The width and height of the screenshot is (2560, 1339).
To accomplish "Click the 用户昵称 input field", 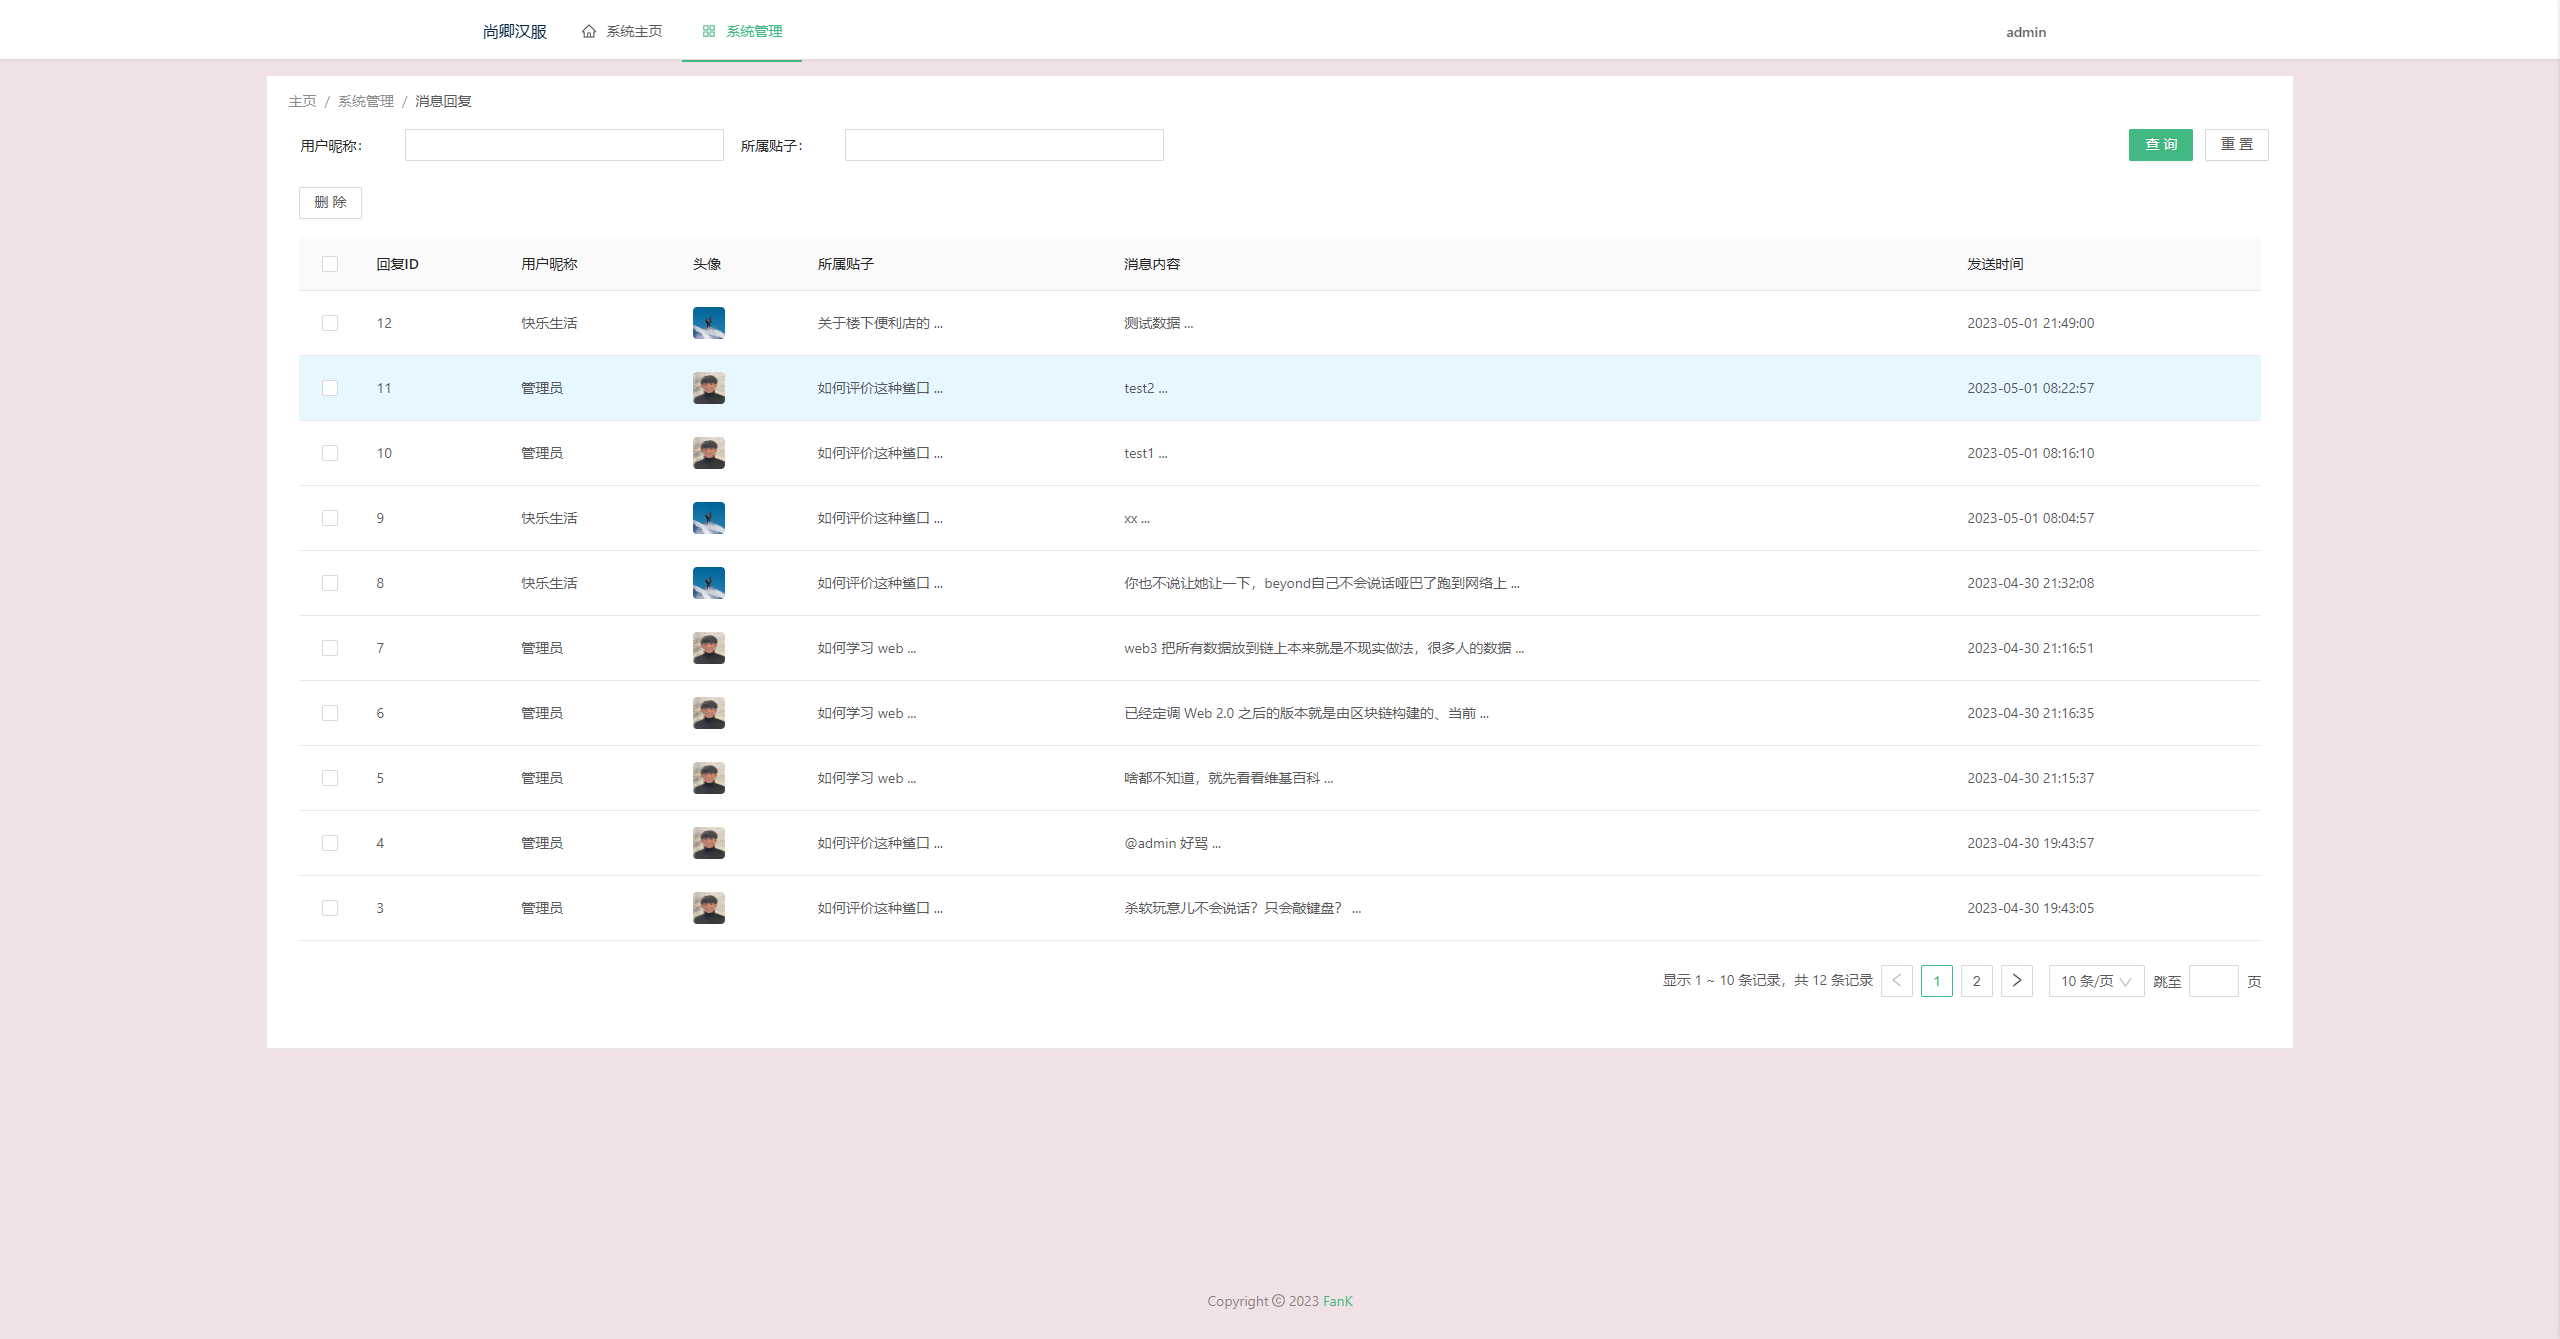I will pyautogui.click(x=564, y=145).
